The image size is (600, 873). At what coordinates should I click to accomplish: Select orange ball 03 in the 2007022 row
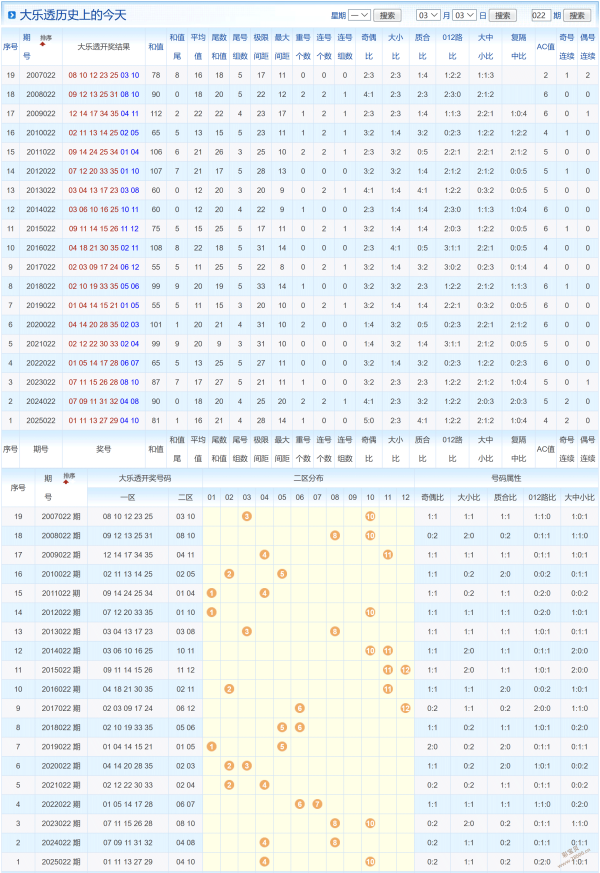pyautogui.click(x=246, y=516)
